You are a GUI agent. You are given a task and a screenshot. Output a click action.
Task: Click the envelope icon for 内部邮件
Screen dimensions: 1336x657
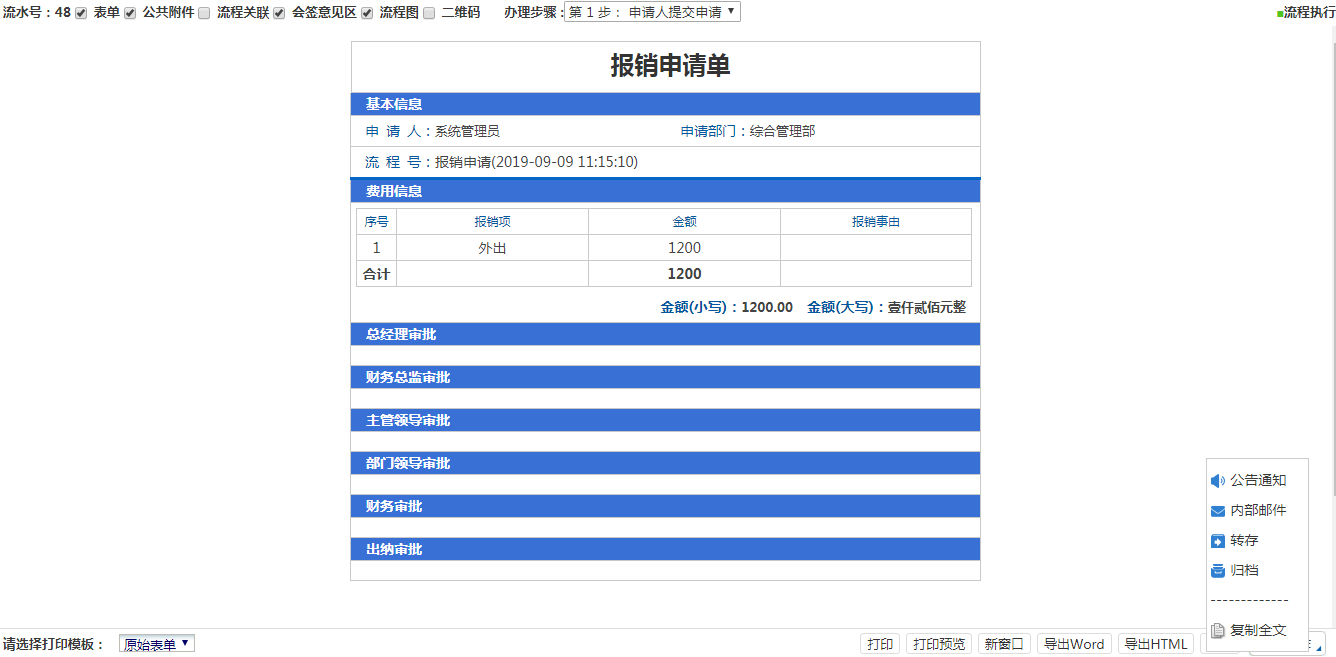click(x=1217, y=511)
